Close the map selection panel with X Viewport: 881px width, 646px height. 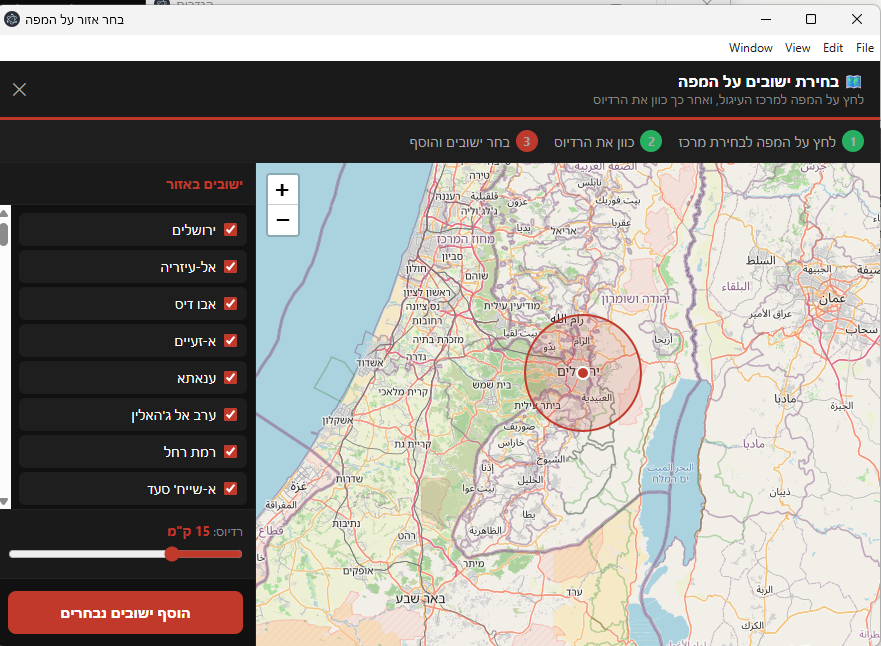(x=20, y=89)
